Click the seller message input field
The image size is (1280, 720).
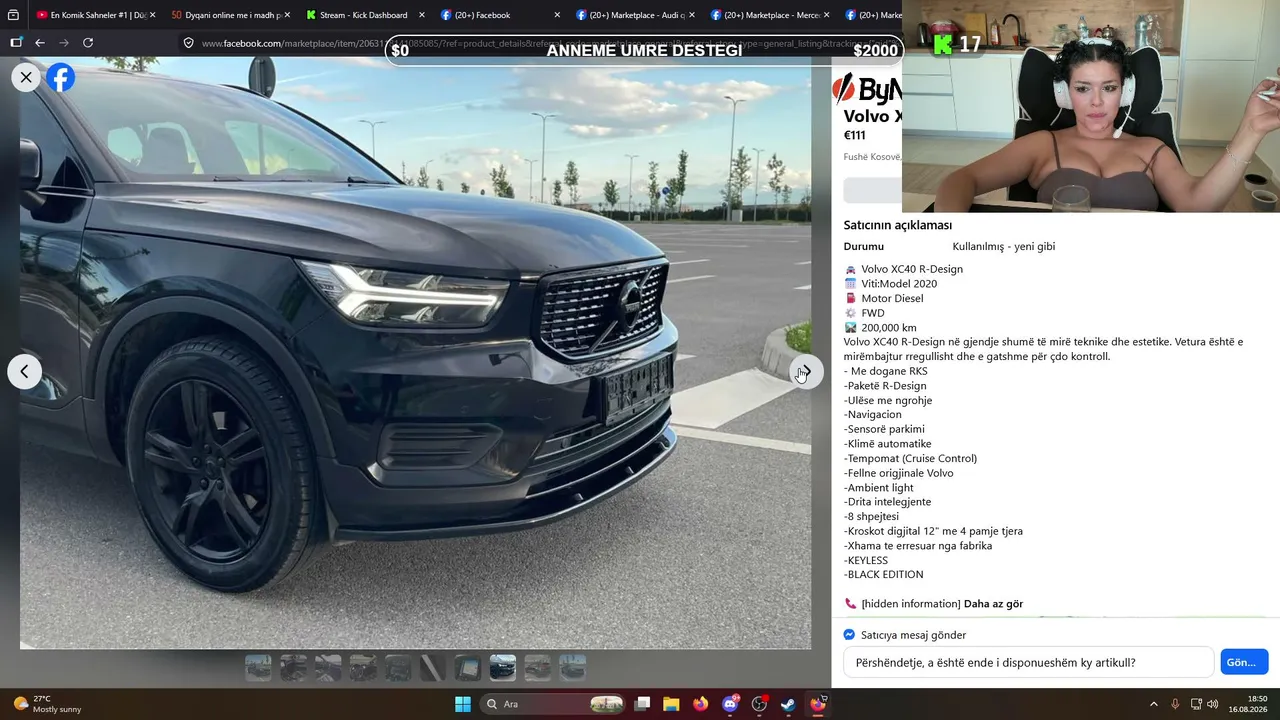[x=1028, y=662]
